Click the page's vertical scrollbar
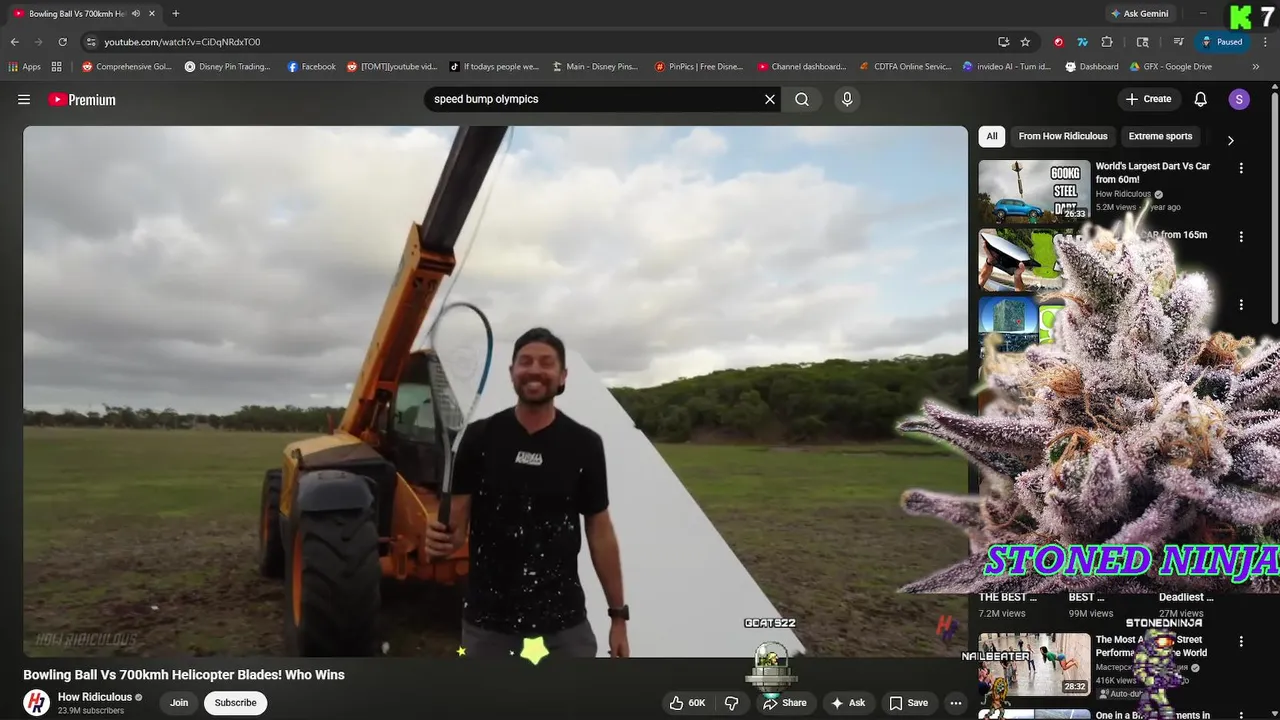This screenshot has width=1280, height=720. click(x=1275, y=208)
